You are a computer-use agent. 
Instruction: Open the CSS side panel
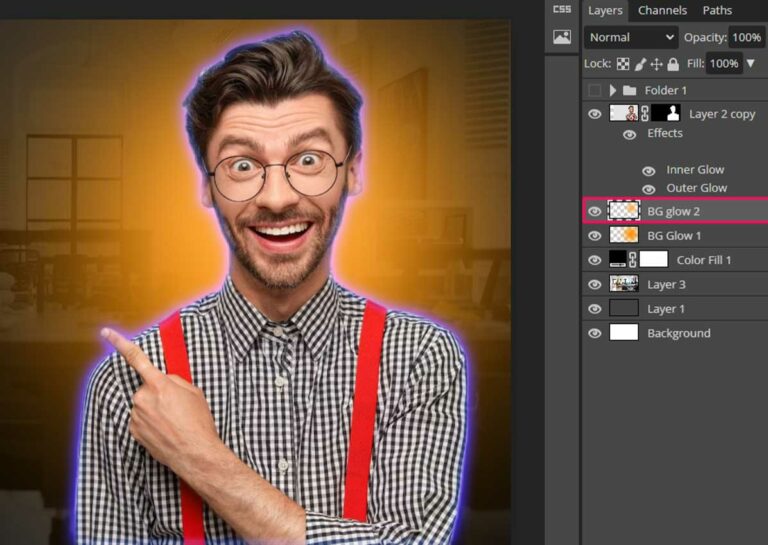[x=561, y=9]
